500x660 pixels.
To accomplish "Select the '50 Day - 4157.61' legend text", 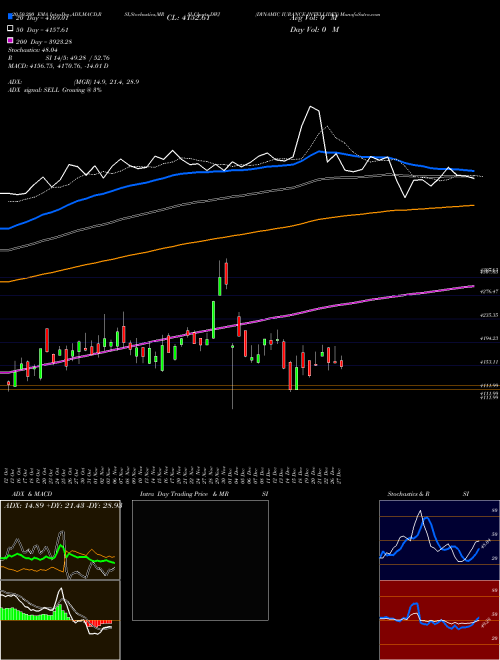I will (43, 29).
